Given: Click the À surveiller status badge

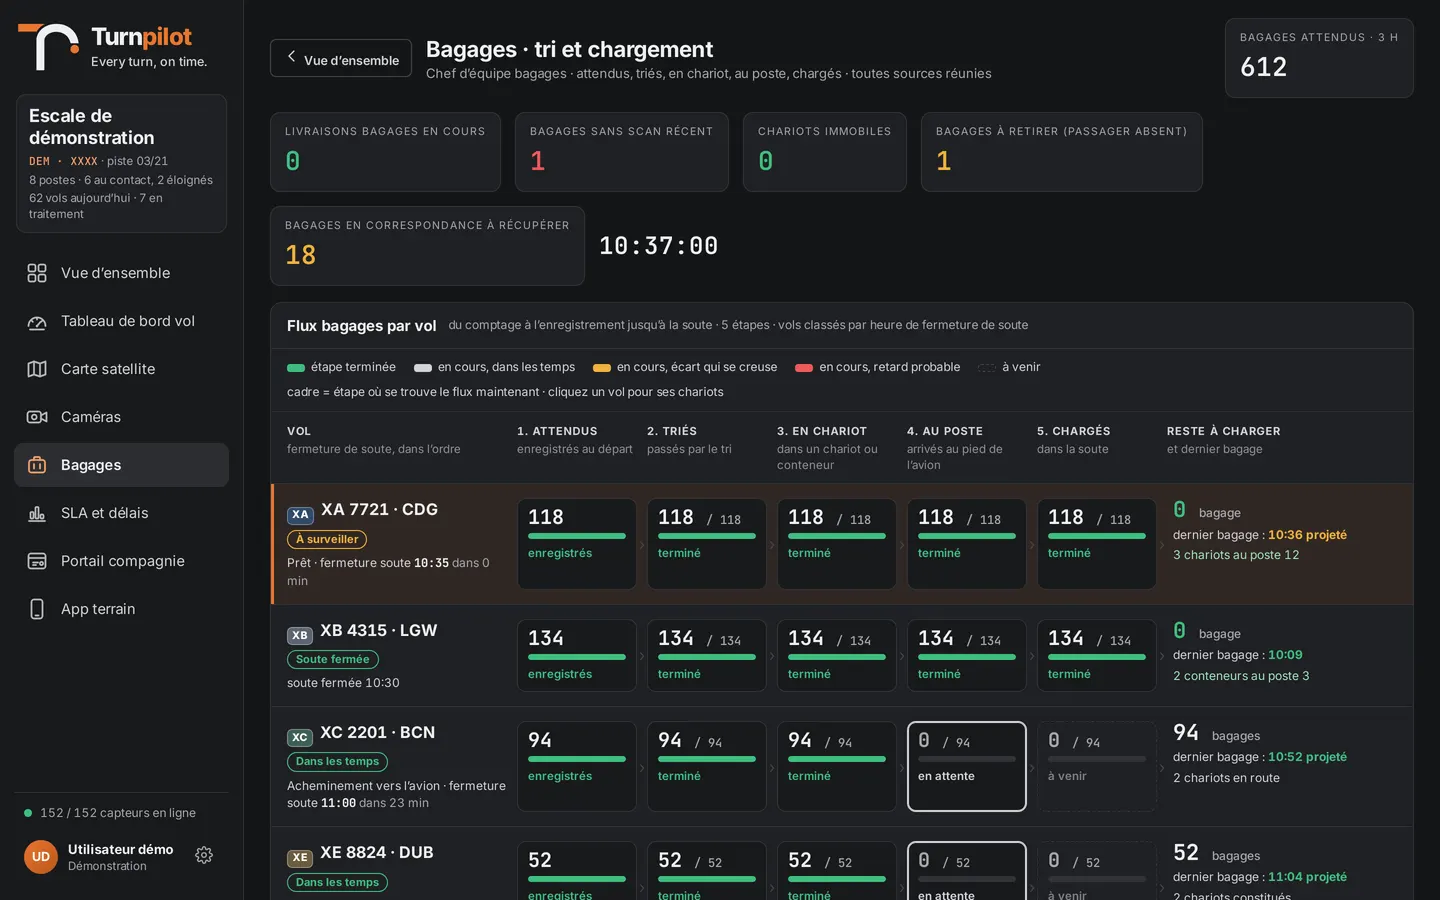Looking at the screenshot, I should coord(327,539).
